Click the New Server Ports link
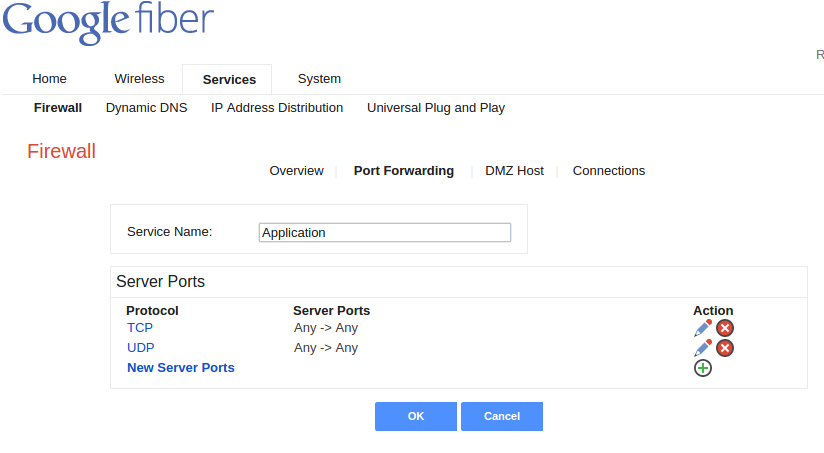The height and width of the screenshot is (453, 824). [x=181, y=368]
